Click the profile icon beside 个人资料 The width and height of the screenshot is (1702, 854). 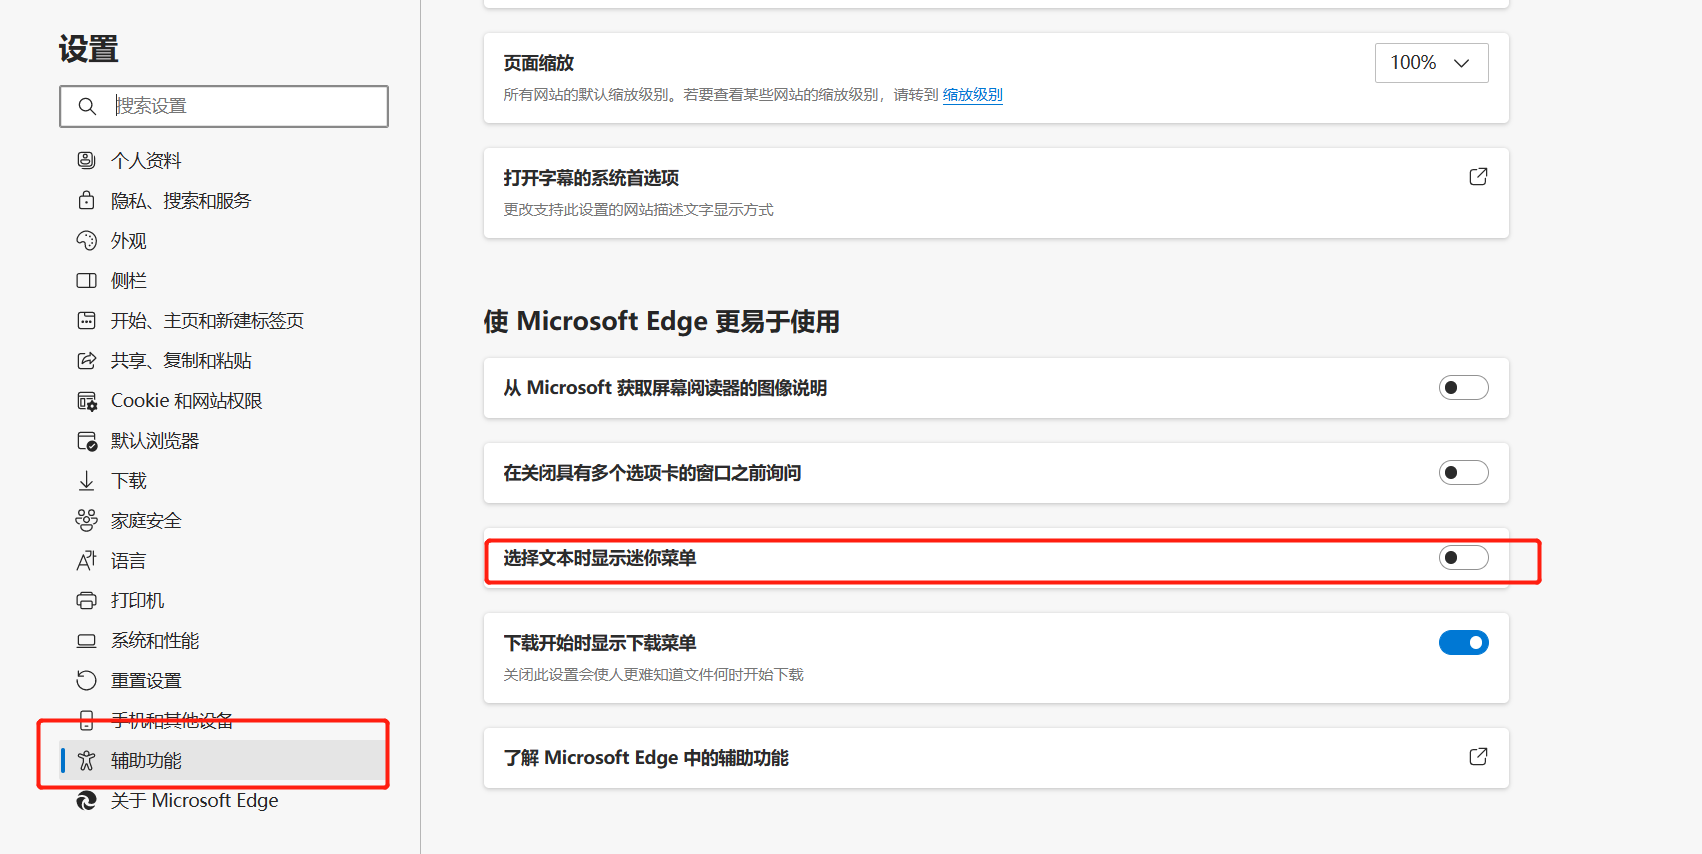(87, 160)
